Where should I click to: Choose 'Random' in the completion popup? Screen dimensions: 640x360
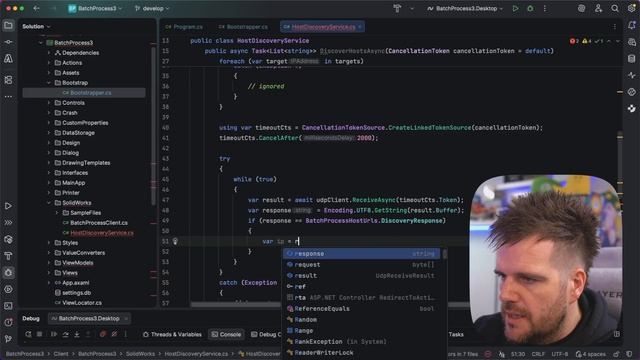point(362,320)
